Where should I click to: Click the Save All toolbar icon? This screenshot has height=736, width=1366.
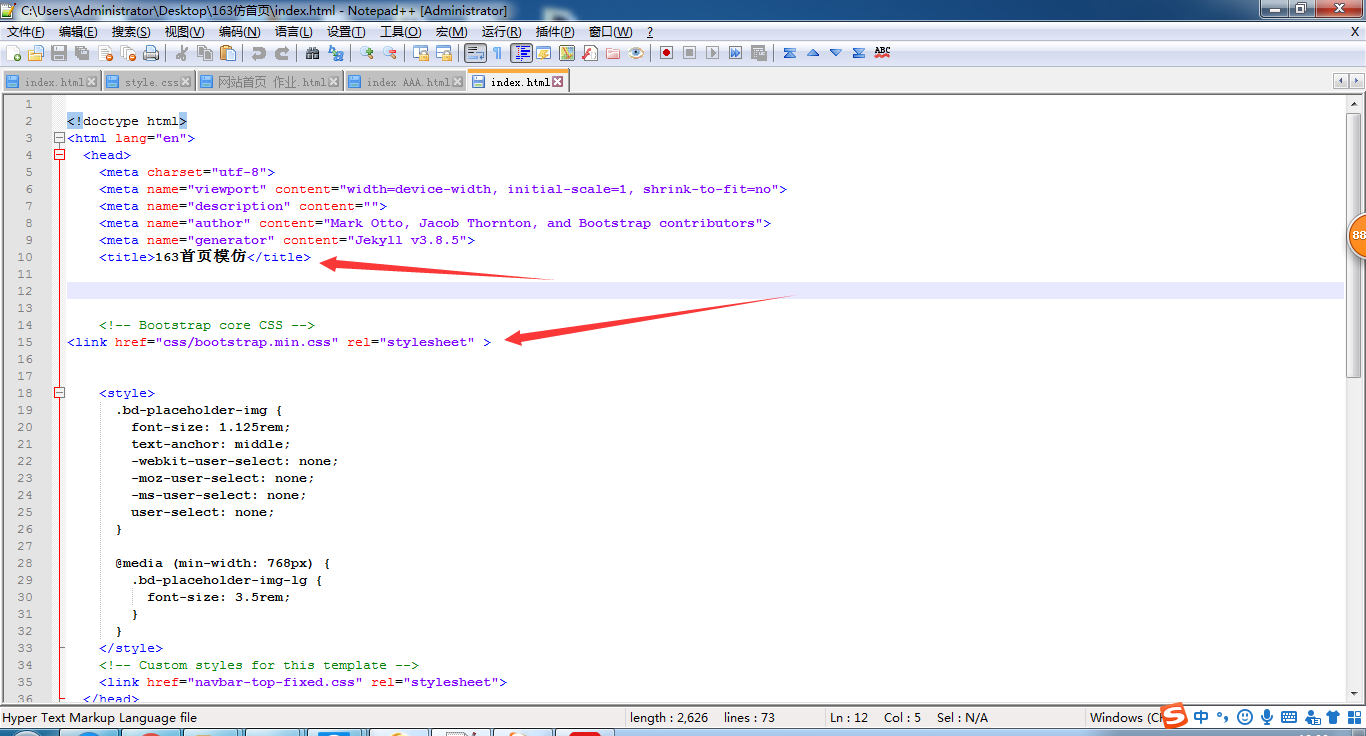[x=82, y=53]
